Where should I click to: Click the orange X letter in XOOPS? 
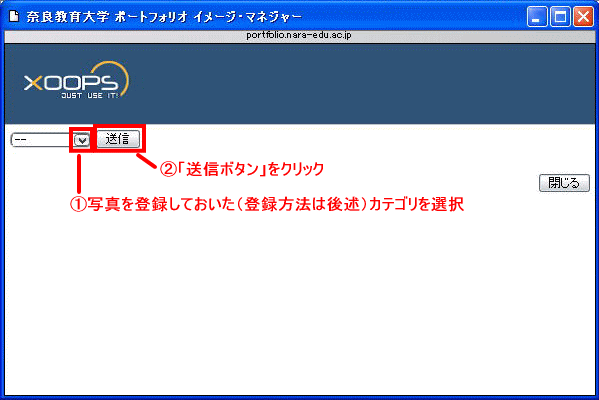tap(33, 83)
